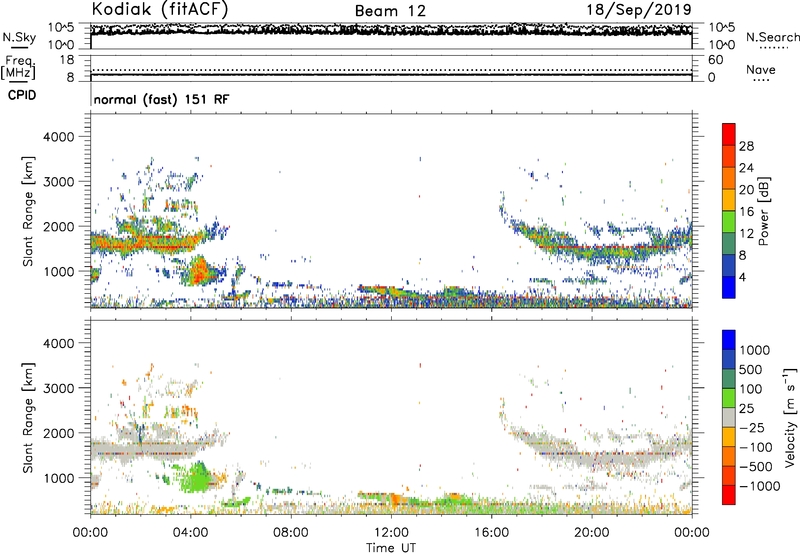Click the '16' power scale value
The image size is (800, 554).
(x=746, y=212)
